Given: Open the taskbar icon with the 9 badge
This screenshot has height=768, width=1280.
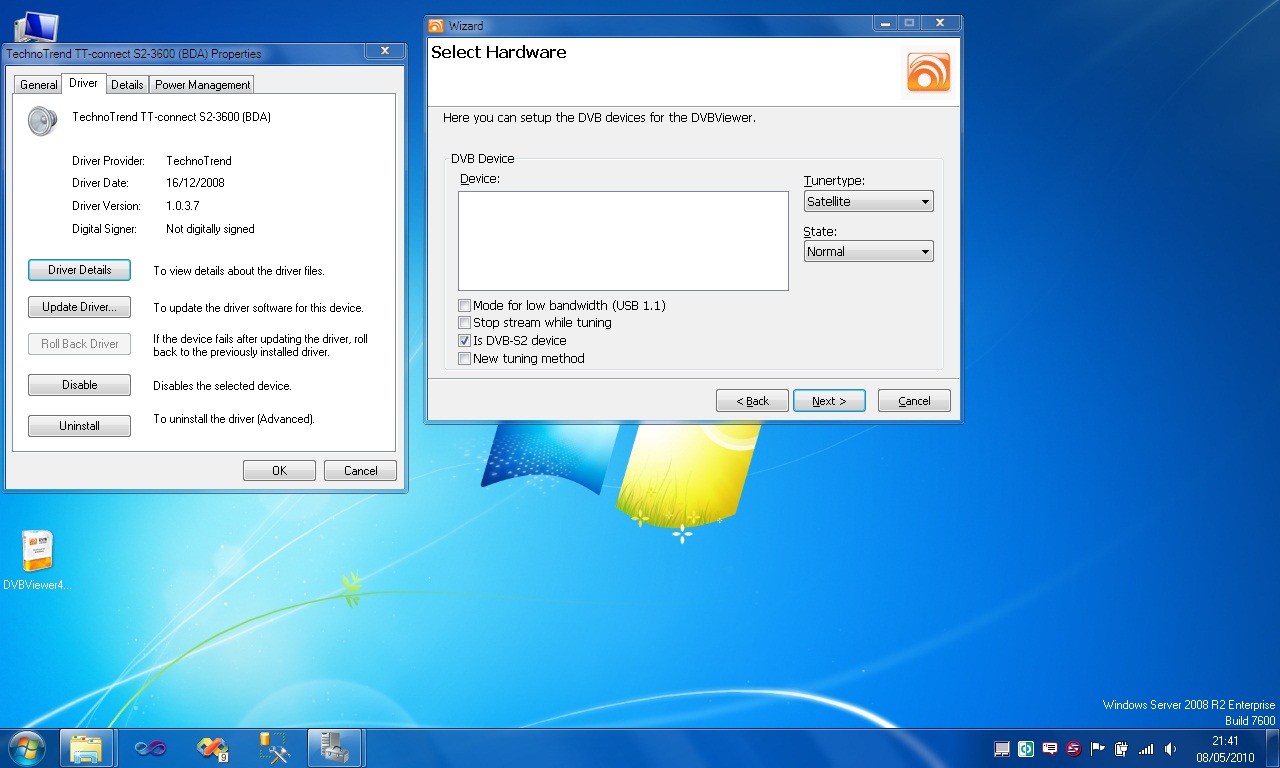Looking at the screenshot, I should coord(212,747).
